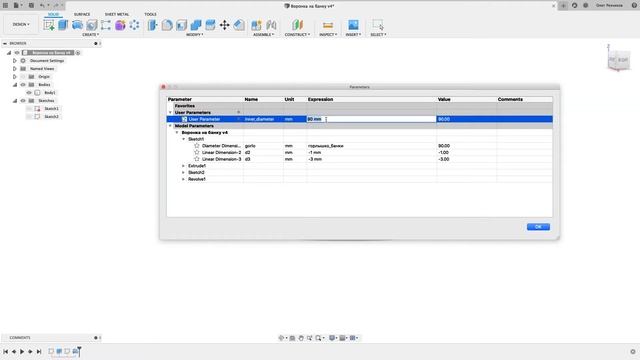Switch to the Sheet Metal tab

tap(117, 14)
